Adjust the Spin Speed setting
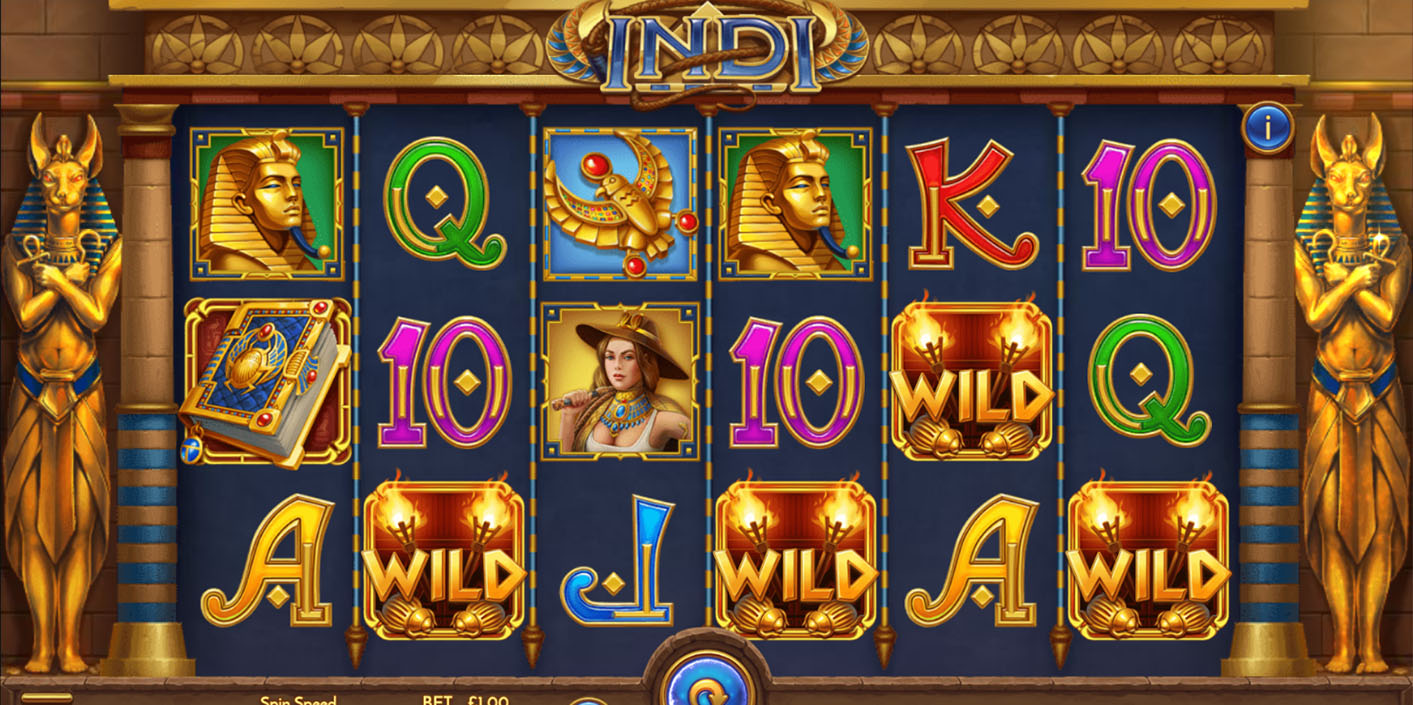The height and width of the screenshot is (705, 1413). [x=299, y=700]
